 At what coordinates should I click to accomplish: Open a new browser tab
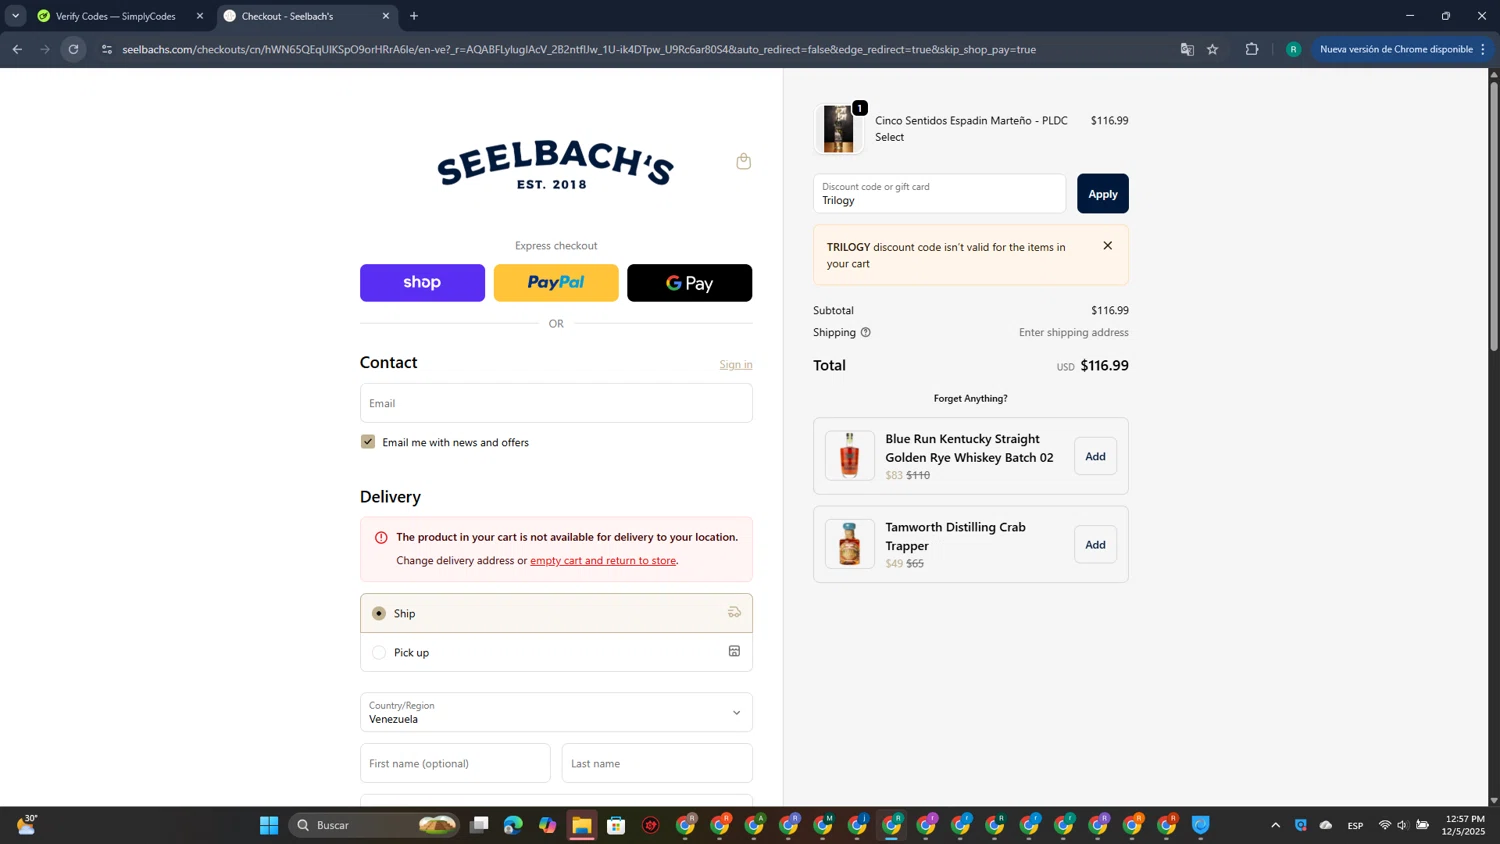tap(414, 16)
